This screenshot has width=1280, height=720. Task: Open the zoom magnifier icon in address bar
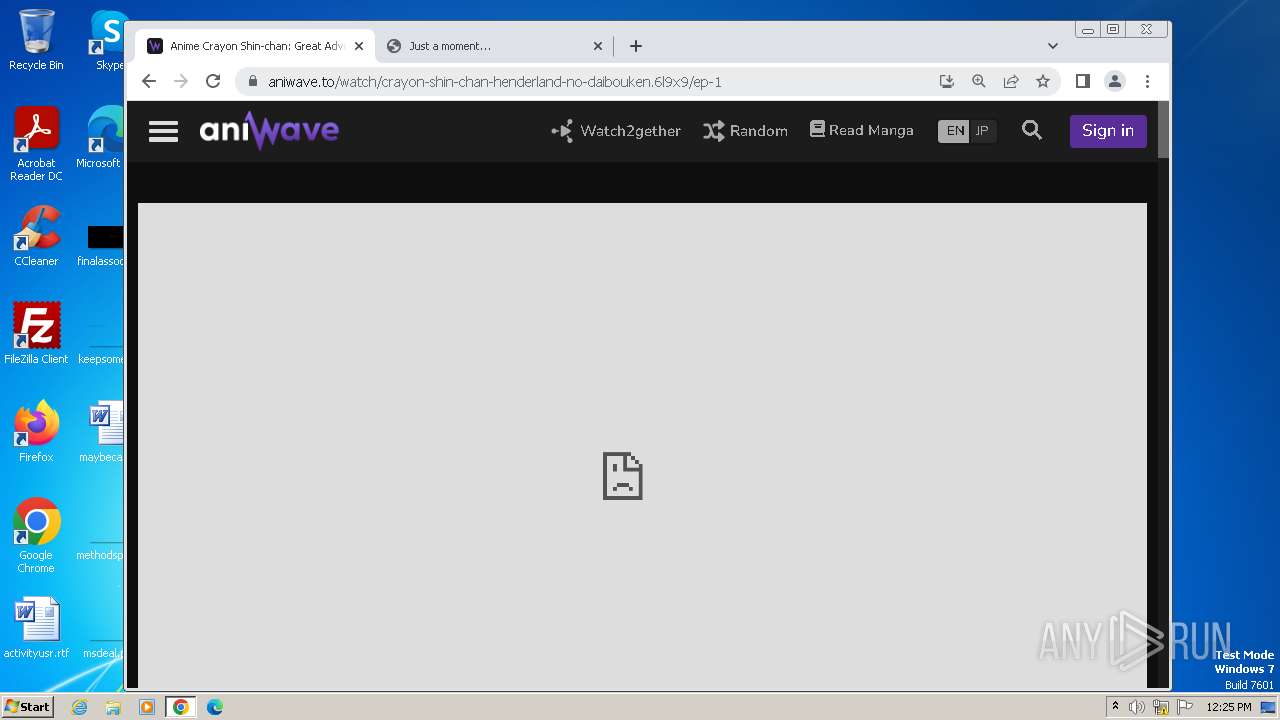tap(979, 81)
